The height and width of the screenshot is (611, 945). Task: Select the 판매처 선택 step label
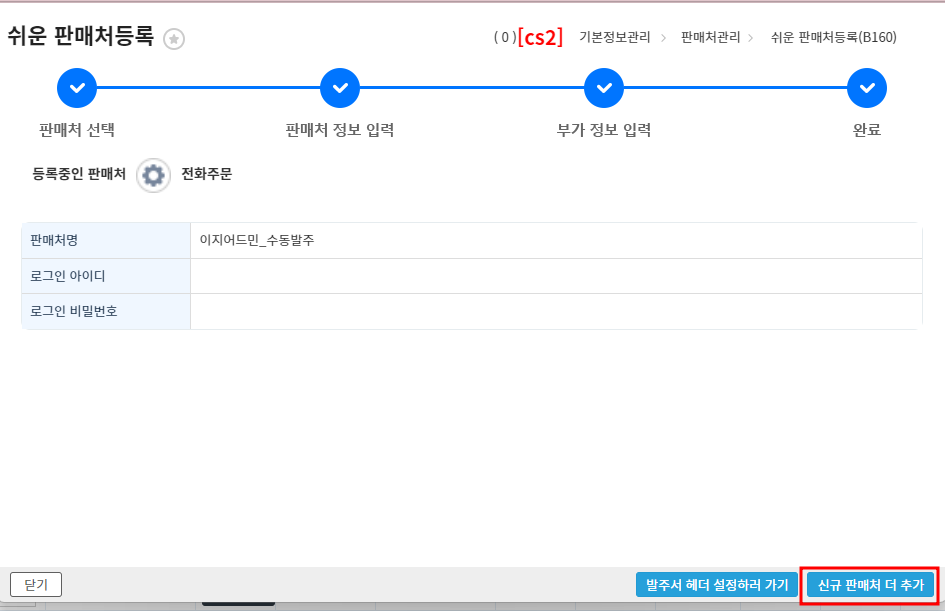coord(77,130)
